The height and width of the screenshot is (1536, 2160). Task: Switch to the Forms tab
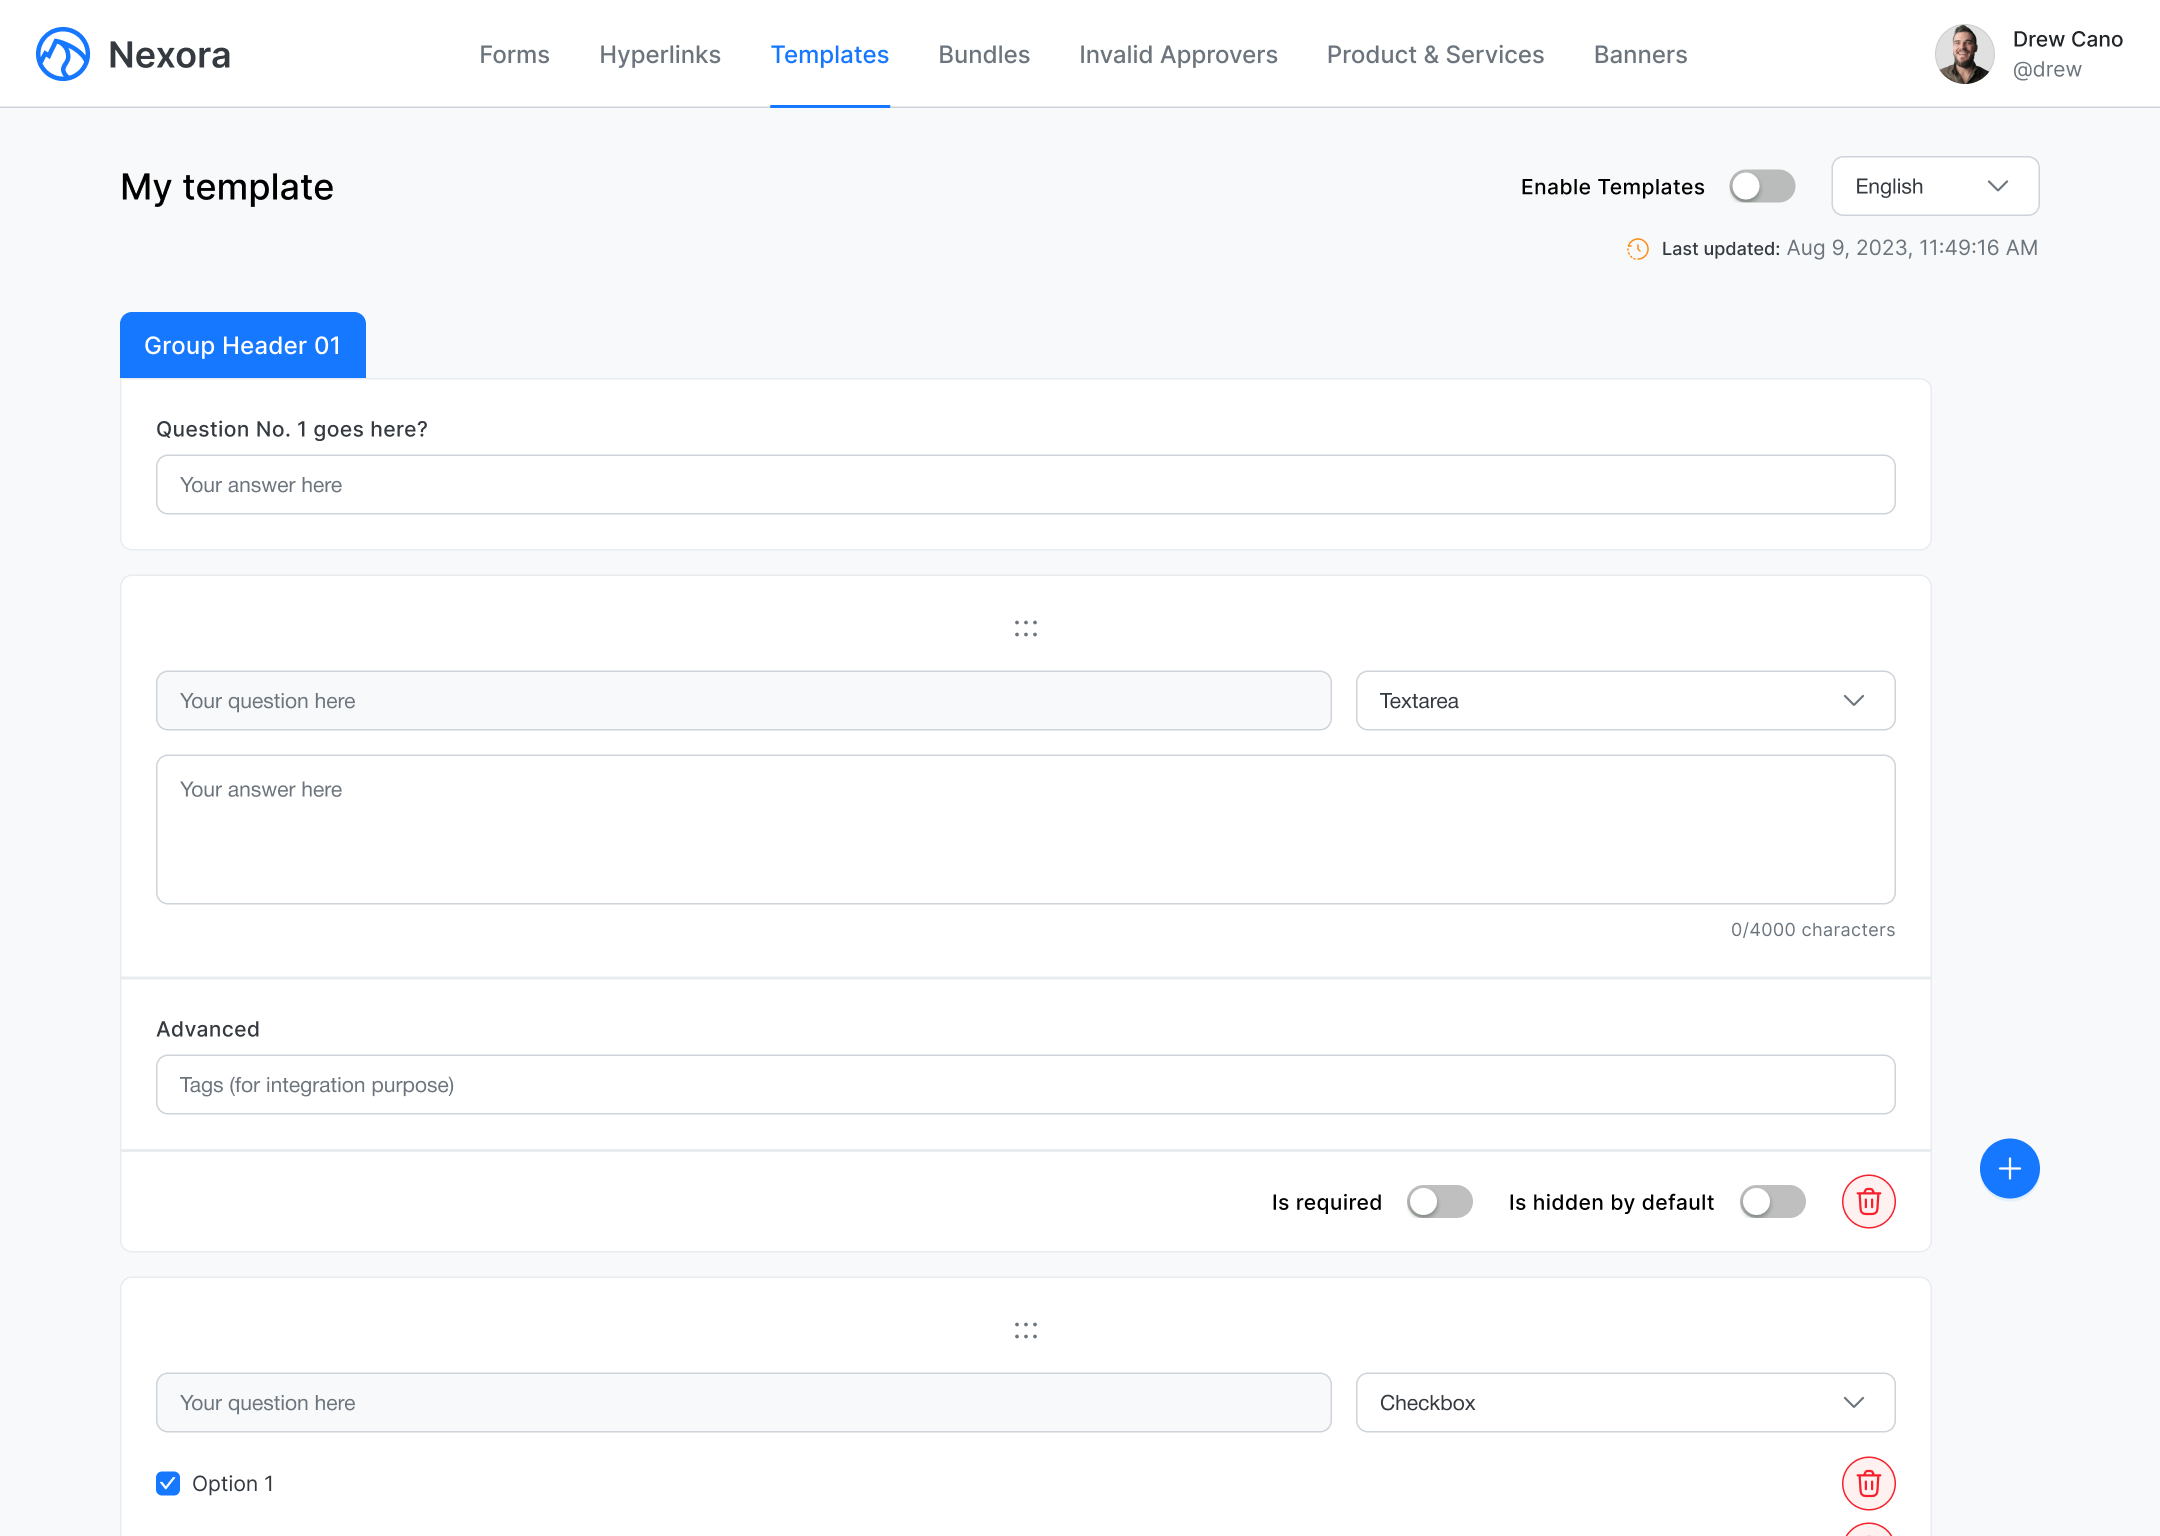[x=514, y=55]
